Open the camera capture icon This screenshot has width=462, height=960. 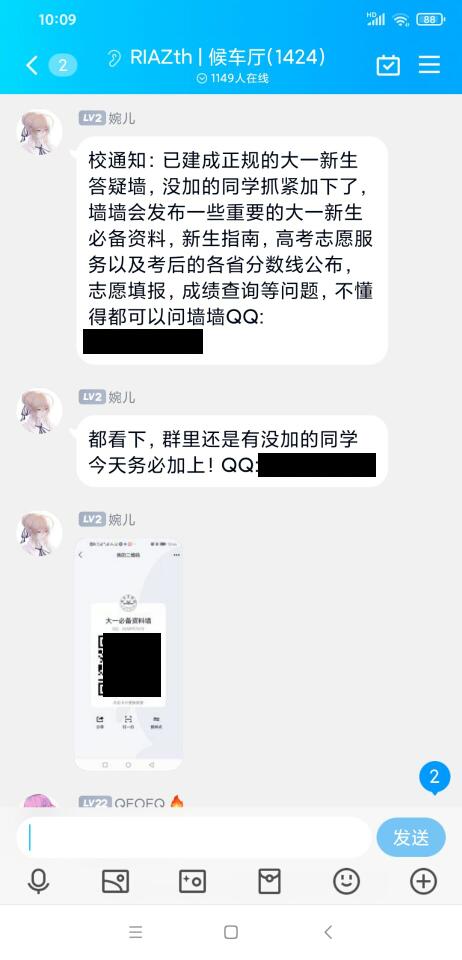point(192,882)
